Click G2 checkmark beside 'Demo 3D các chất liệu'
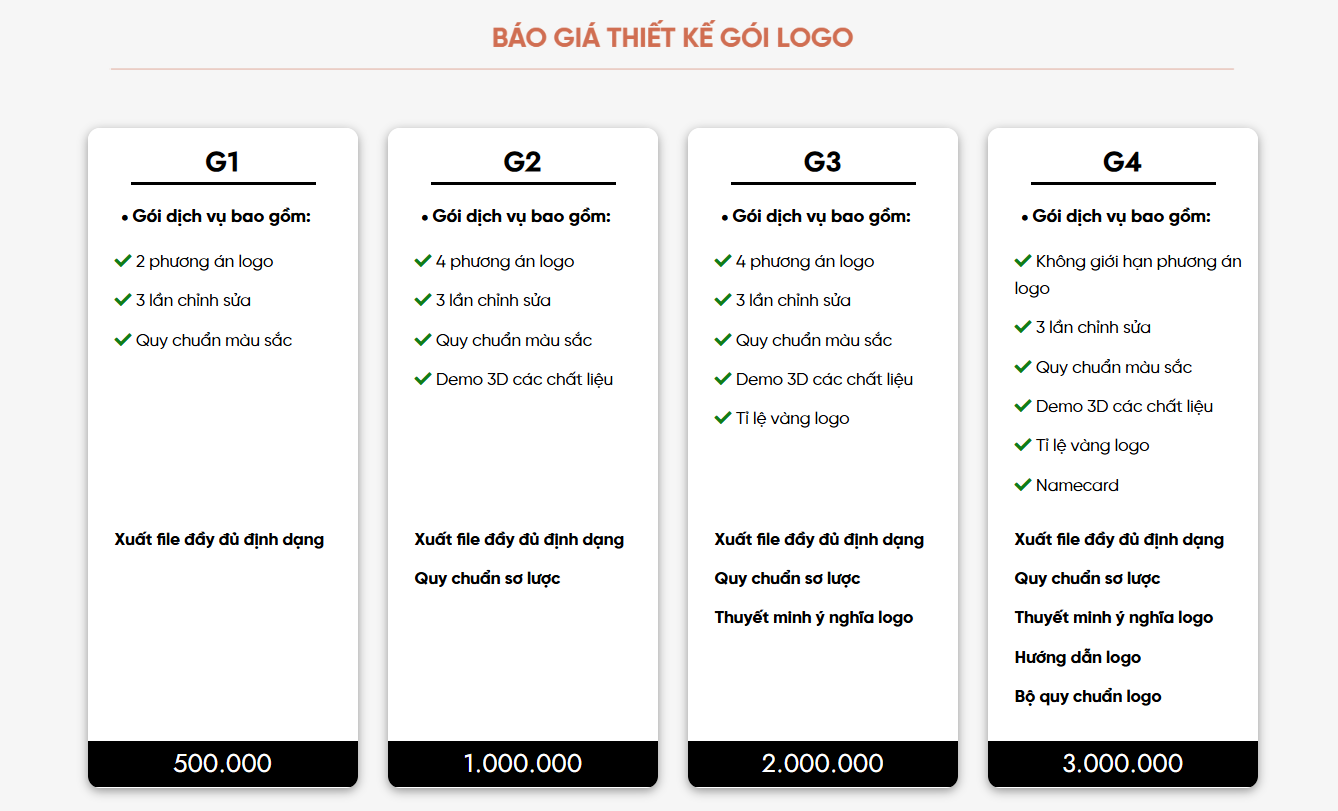The image size is (1338, 811). click(x=423, y=379)
